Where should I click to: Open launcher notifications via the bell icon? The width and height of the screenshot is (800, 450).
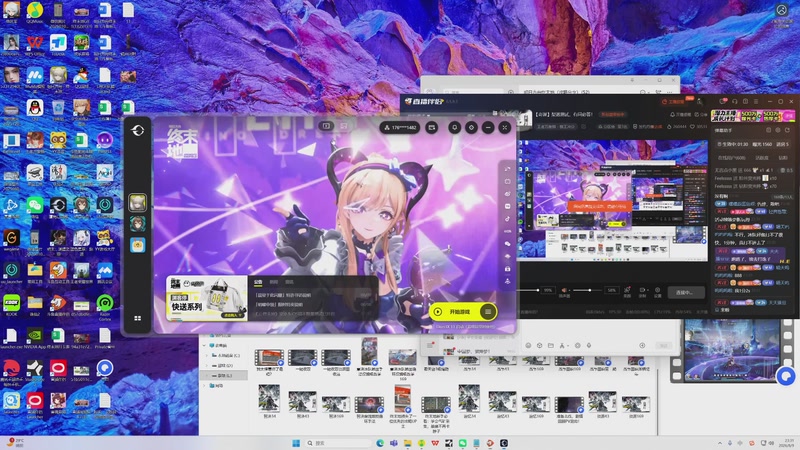454,128
